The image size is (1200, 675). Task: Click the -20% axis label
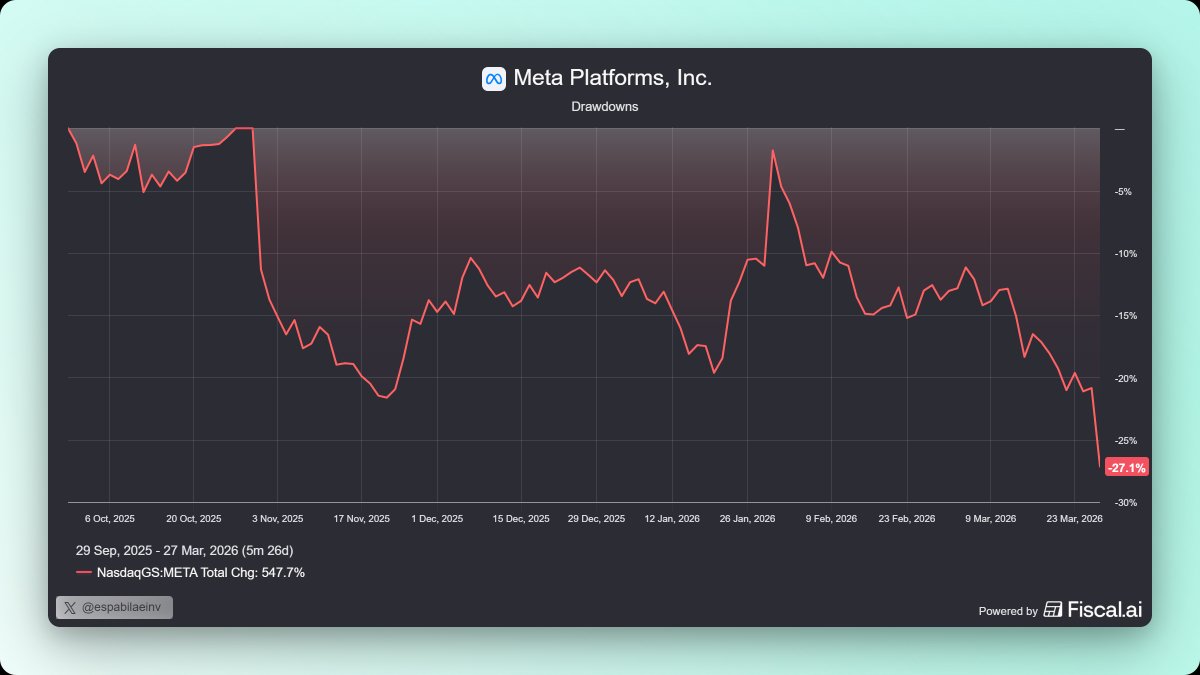1126,379
